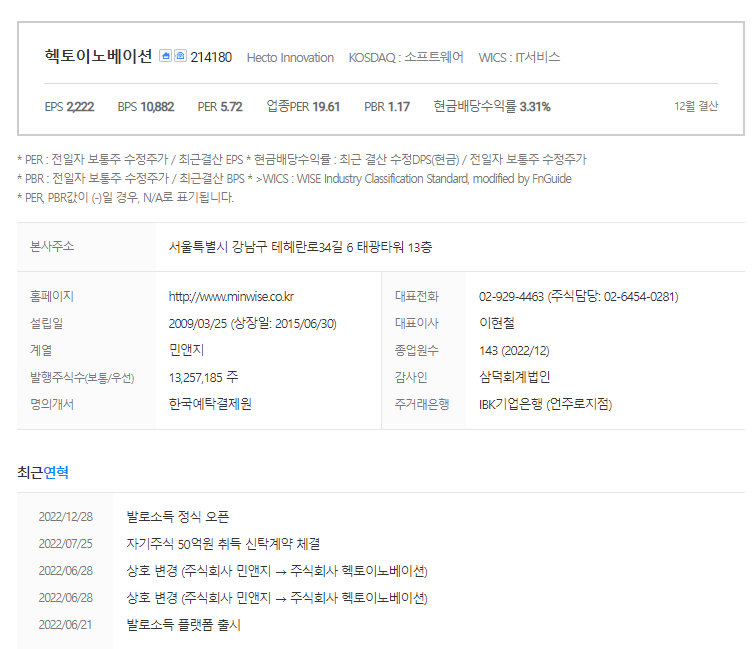Select the history date 2022/07/25
The image size is (753, 649).
[x=66, y=544]
